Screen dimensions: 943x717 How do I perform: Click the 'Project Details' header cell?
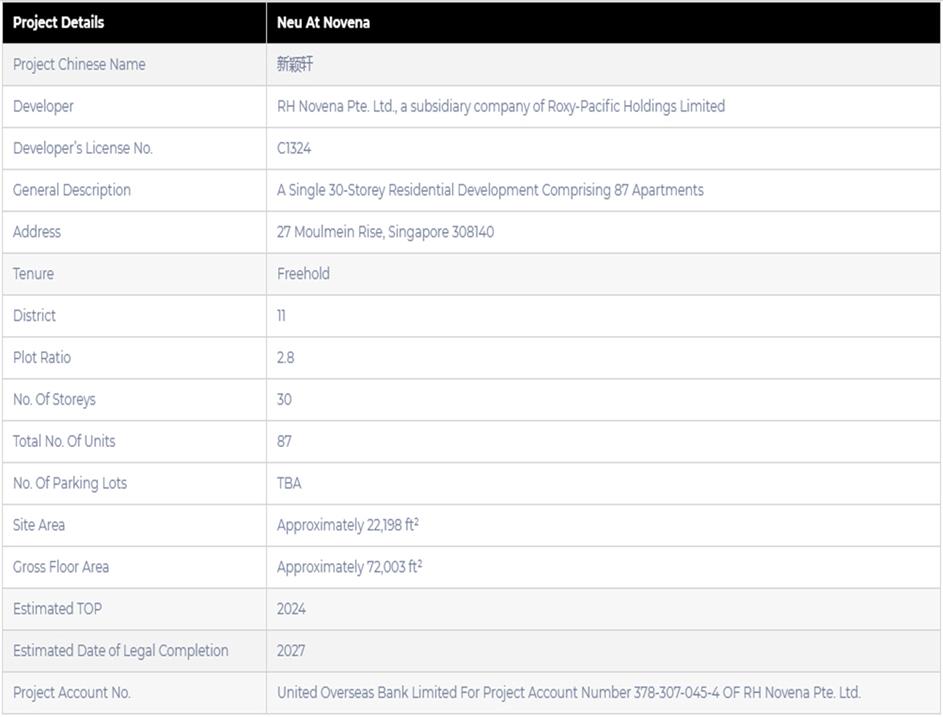58,22
